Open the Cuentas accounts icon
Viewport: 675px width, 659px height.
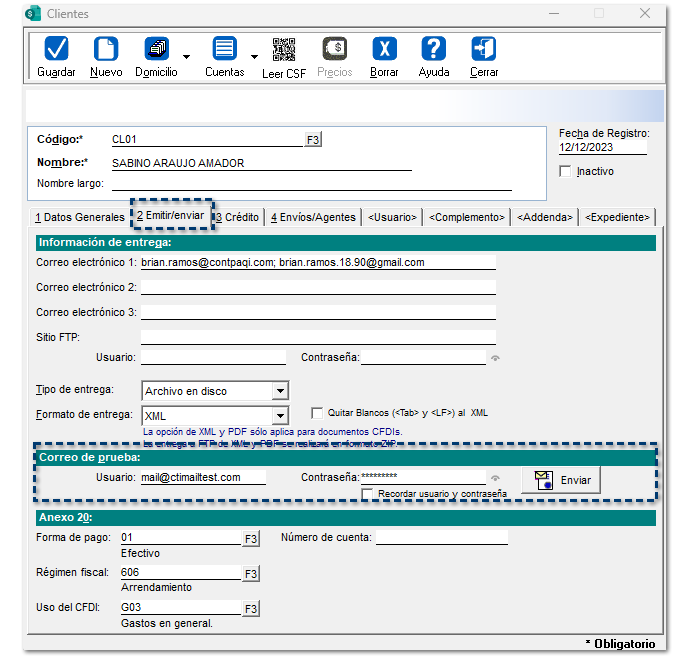click(x=224, y=50)
